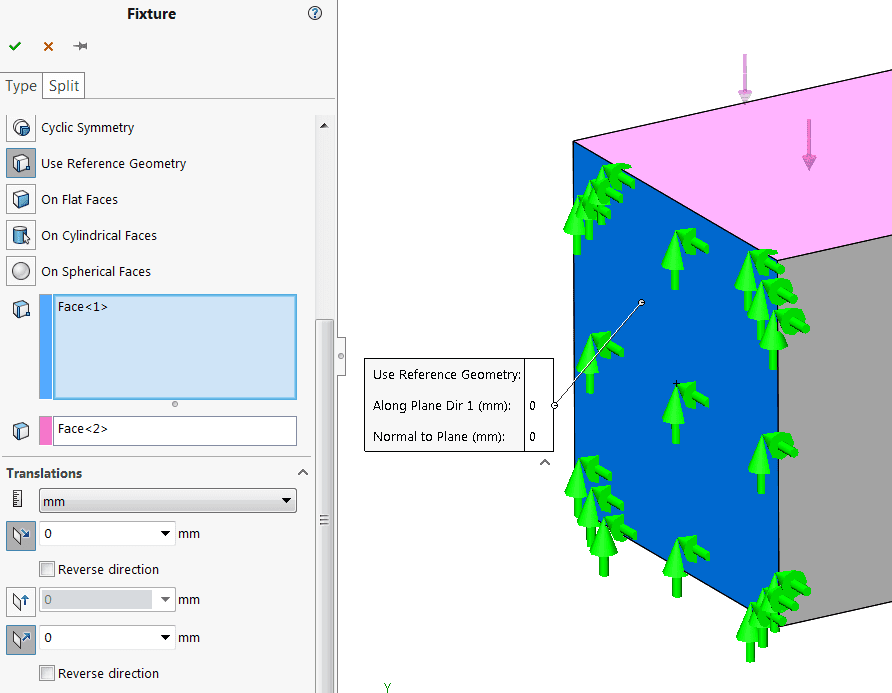This screenshot has width=892, height=693.
Task: Toggle the Normal to Plane translation button
Action: 21,640
